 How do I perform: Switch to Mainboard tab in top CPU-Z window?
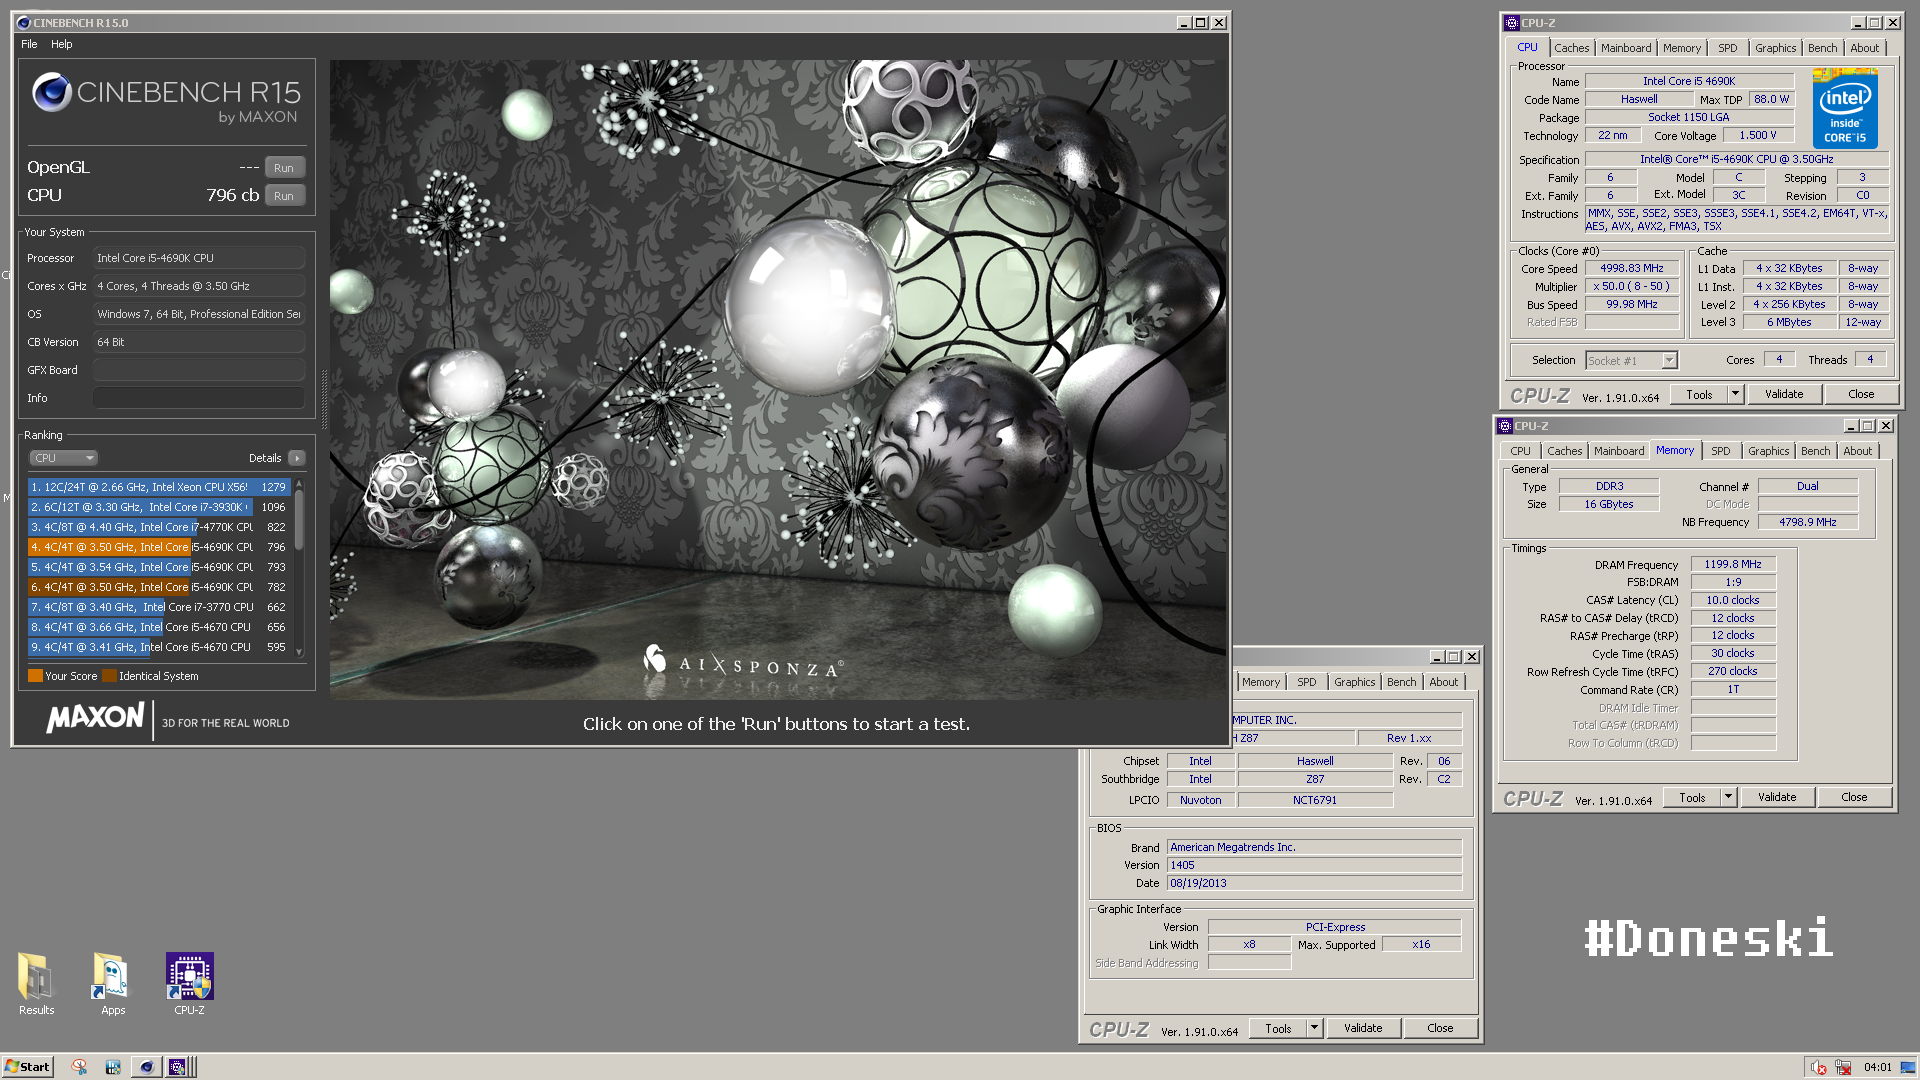(1626, 48)
